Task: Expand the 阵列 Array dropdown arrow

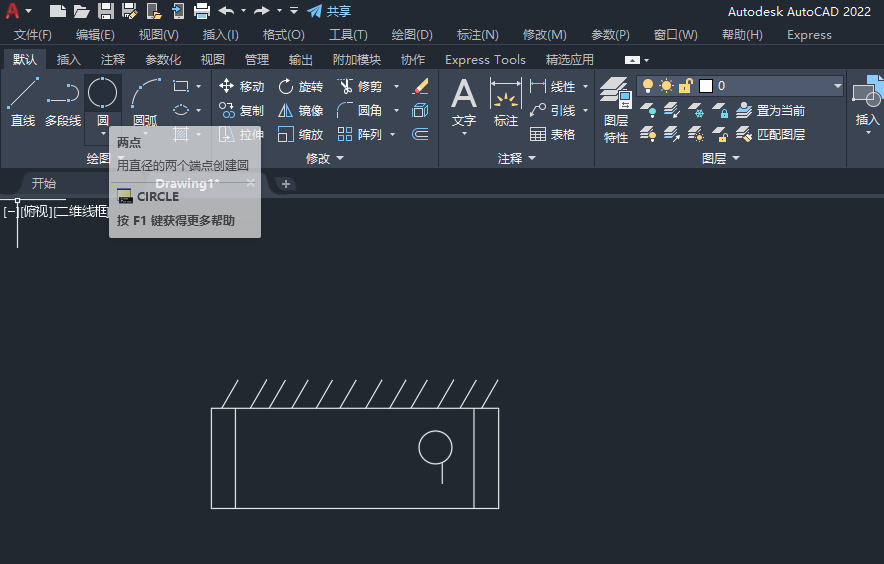Action: [392, 134]
